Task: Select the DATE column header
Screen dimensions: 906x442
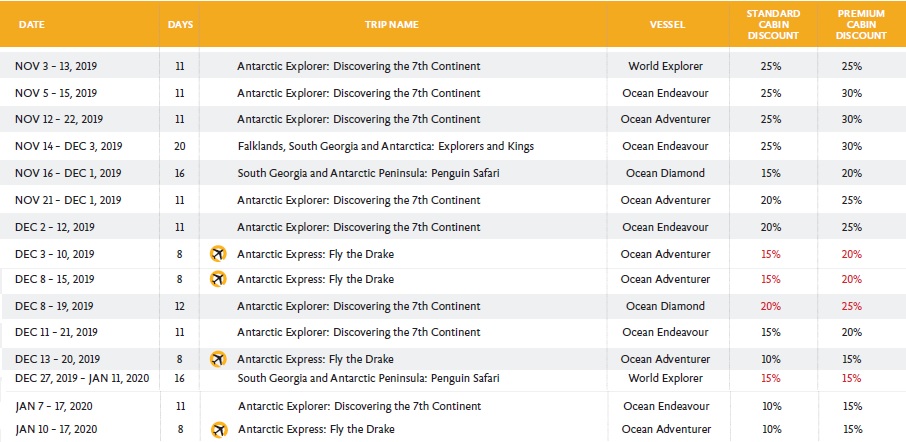Action: click(x=30, y=23)
